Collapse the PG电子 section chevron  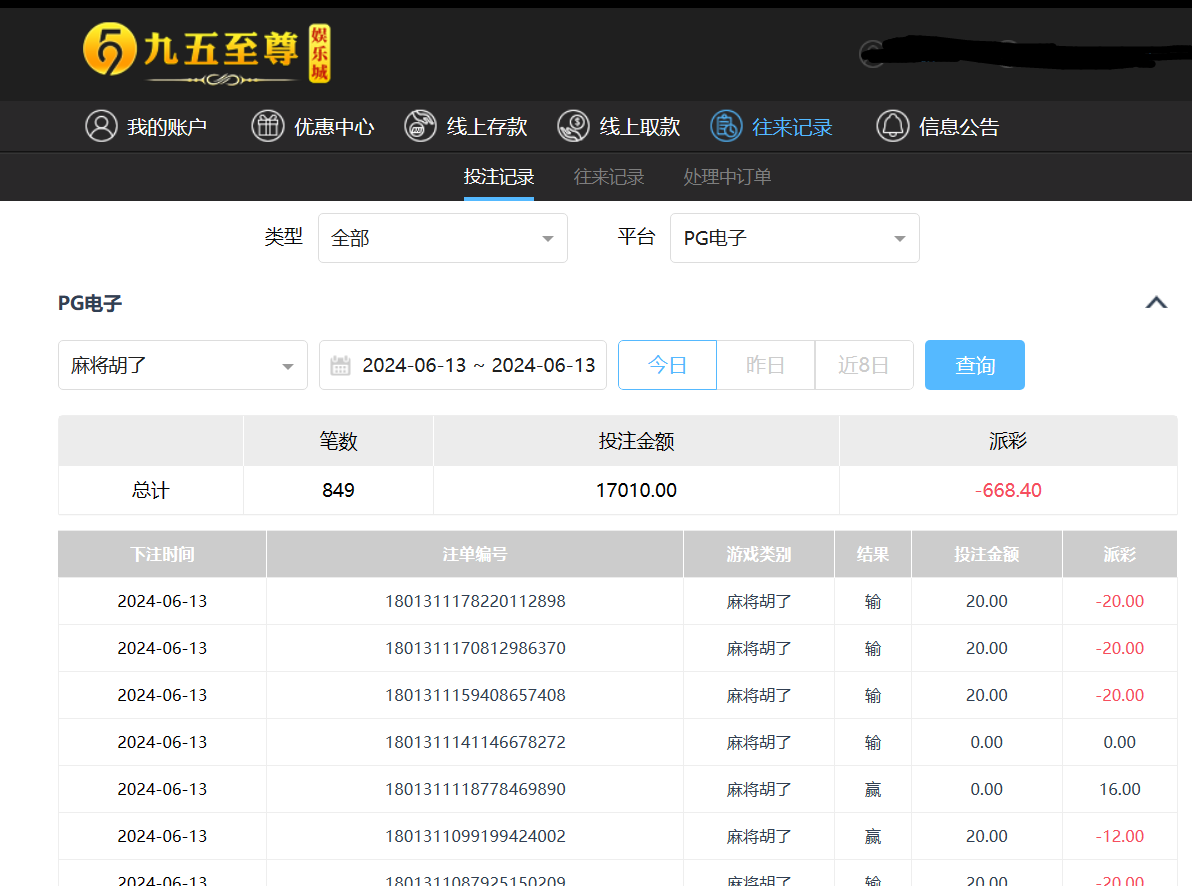click(x=1156, y=303)
